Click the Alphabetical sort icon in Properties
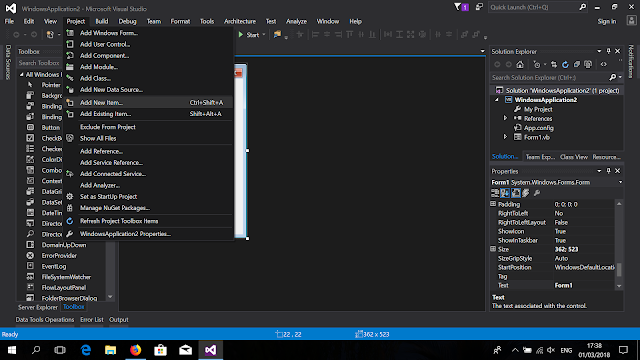This screenshot has width=640, height=360. coord(505,193)
